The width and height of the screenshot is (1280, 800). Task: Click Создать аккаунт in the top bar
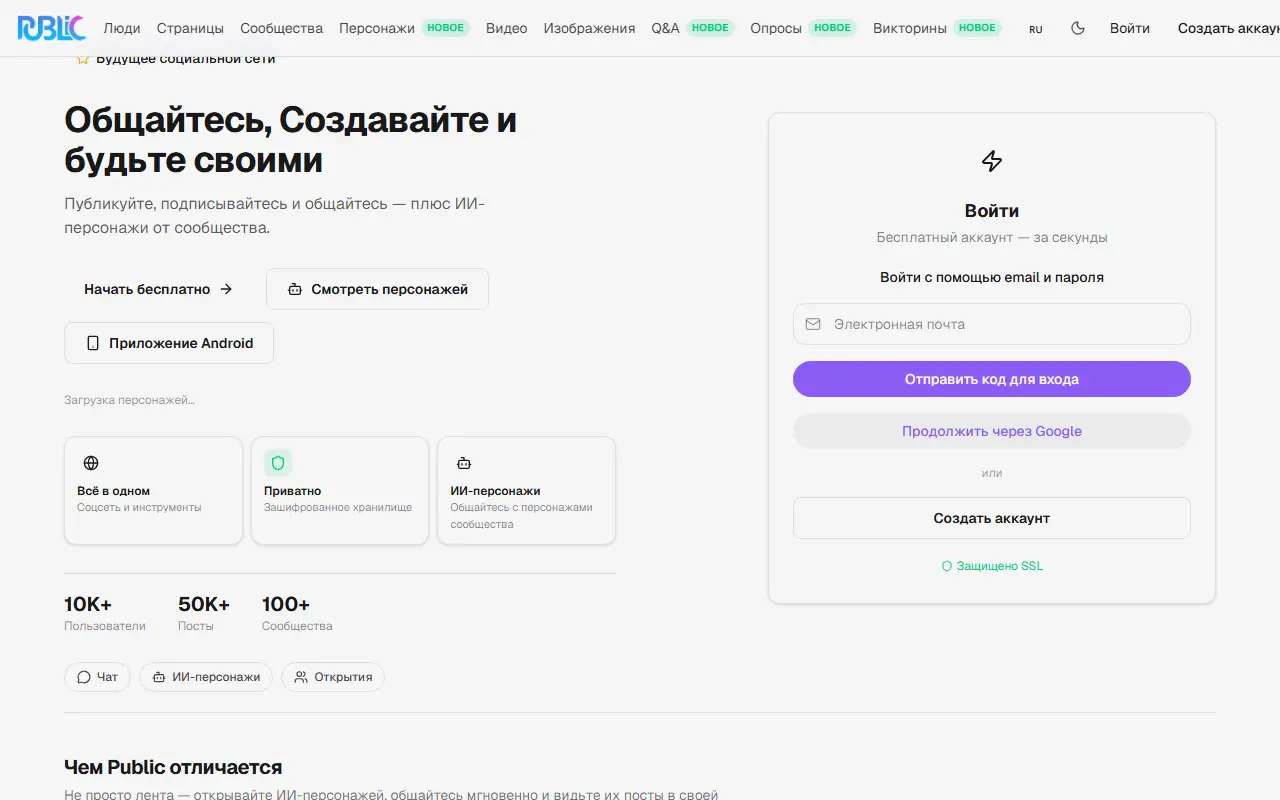tap(1228, 28)
